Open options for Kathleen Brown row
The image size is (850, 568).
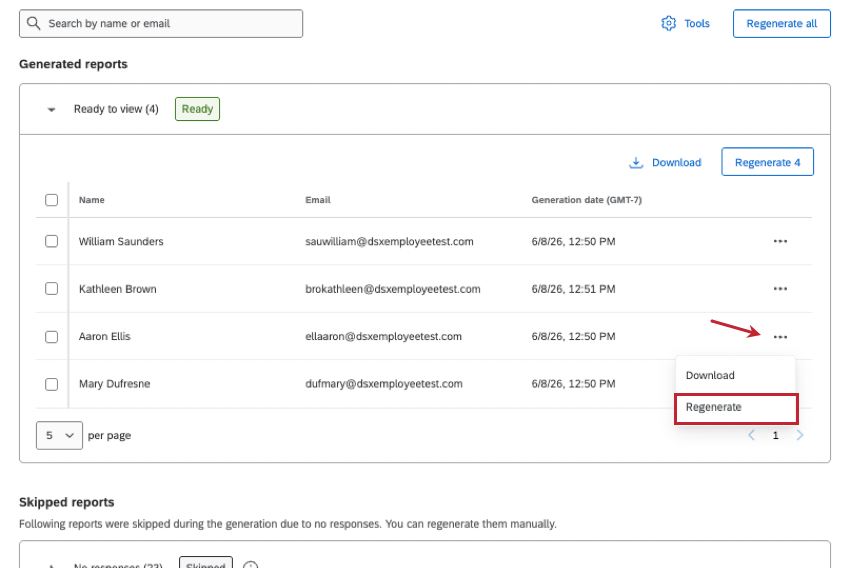pyautogui.click(x=780, y=289)
